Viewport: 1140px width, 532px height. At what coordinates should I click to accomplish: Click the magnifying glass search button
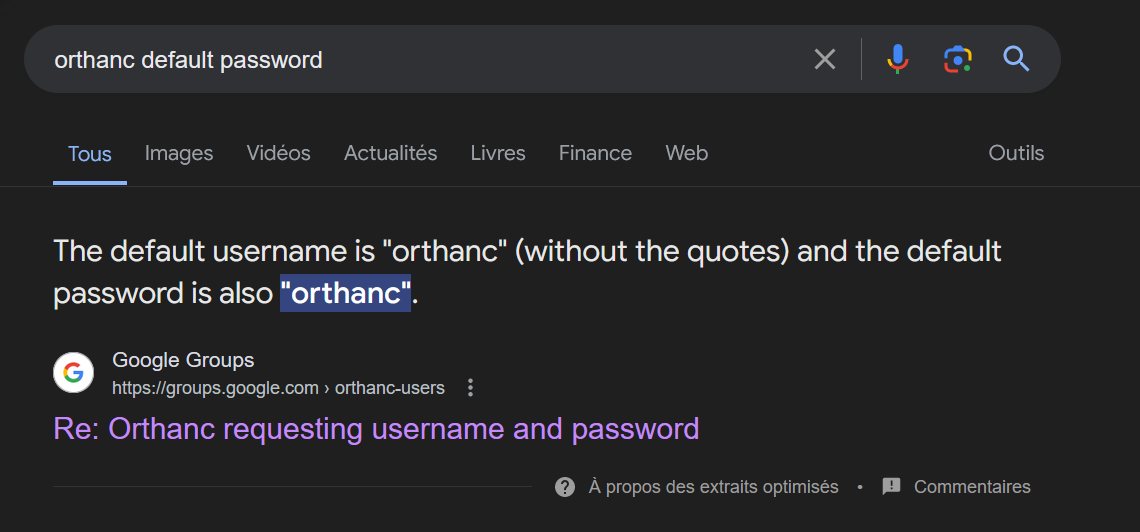click(1016, 59)
